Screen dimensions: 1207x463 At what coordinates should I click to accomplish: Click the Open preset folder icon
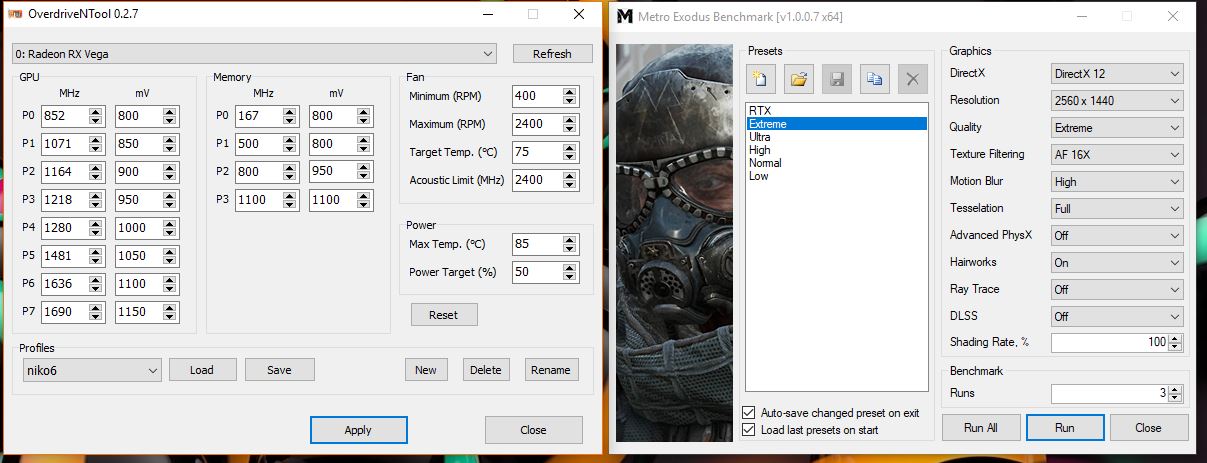click(x=798, y=79)
